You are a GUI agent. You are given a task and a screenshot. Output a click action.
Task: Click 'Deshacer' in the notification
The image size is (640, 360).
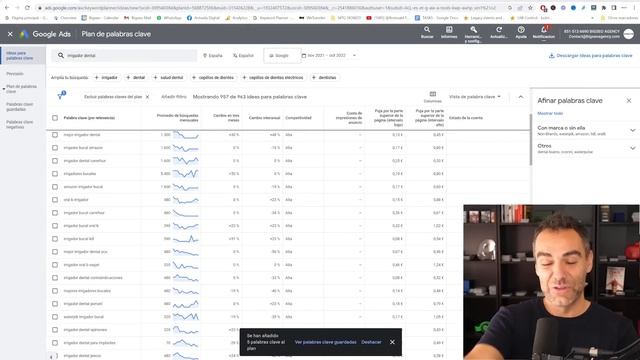click(371, 342)
